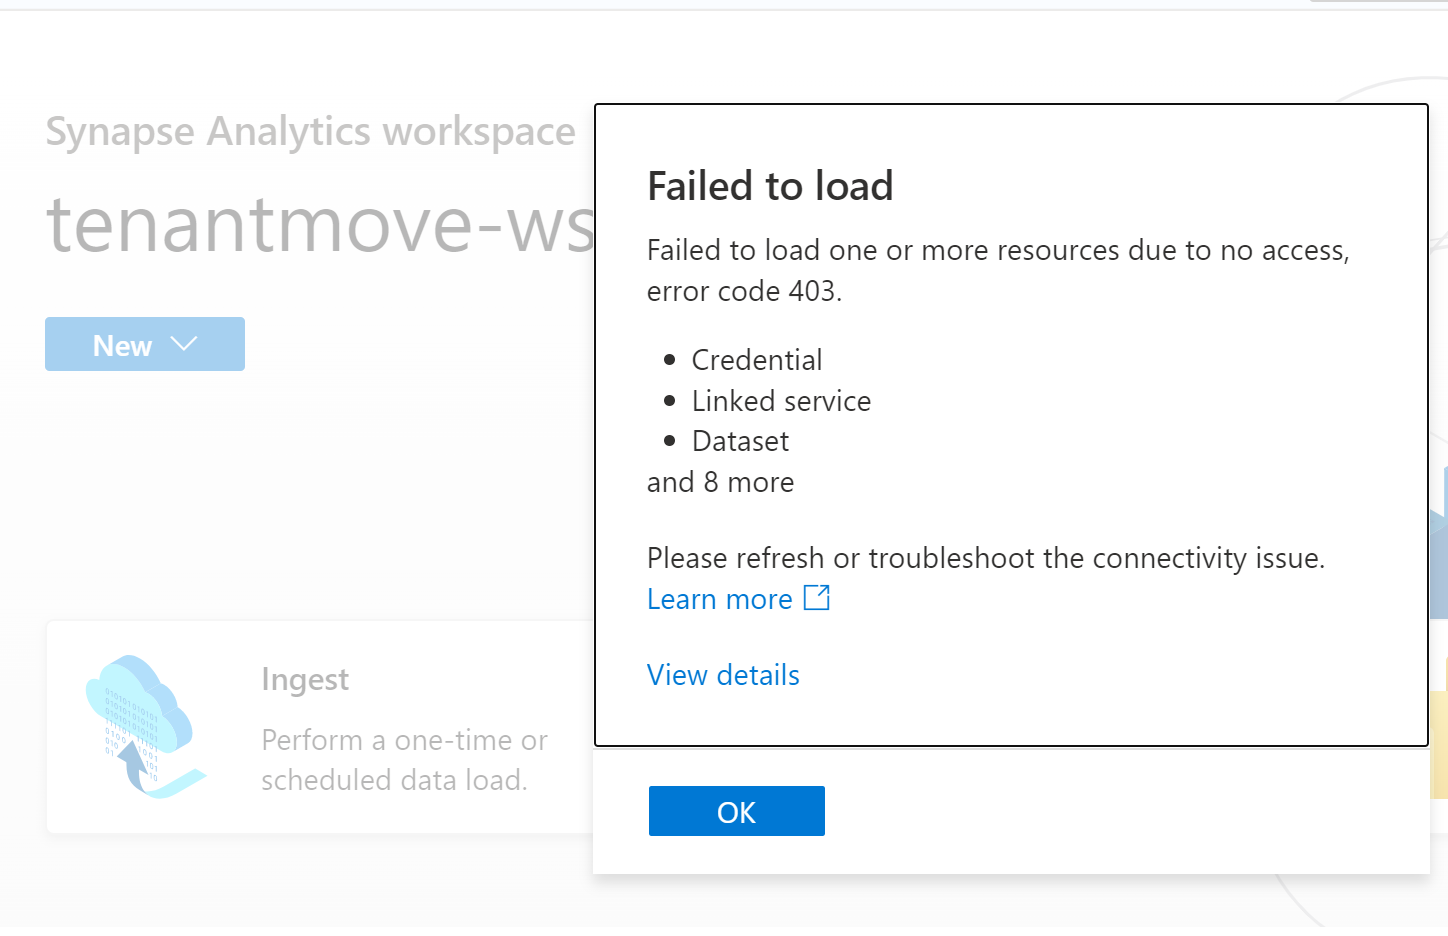Click the Failed to load dialog title
This screenshot has width=1448, height=936.
click(x=770, y=186)
